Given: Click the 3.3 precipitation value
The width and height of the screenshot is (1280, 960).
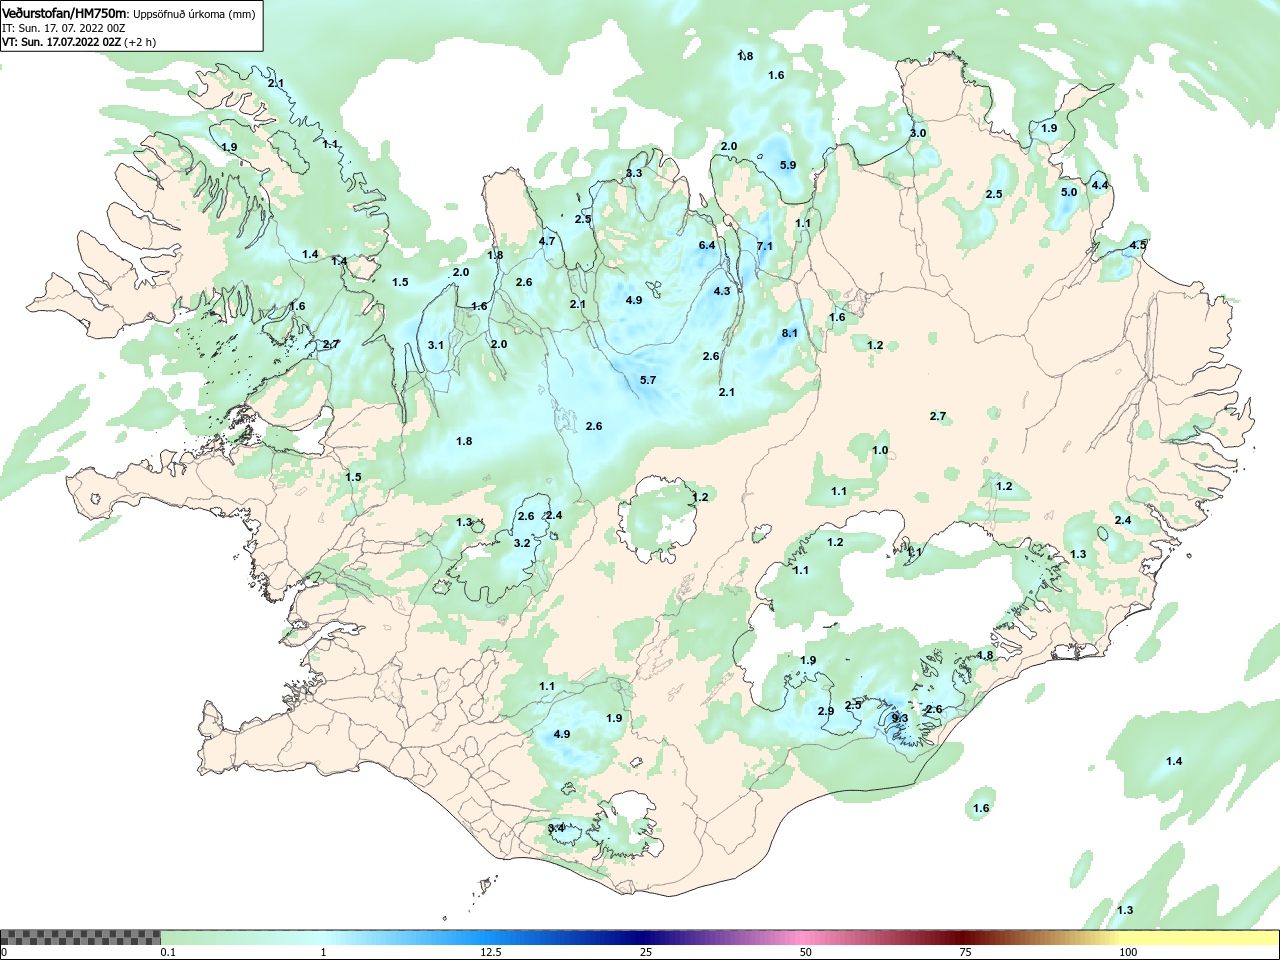Looking at the screenshot, I should pyautogui.click(x=634, y=173).
